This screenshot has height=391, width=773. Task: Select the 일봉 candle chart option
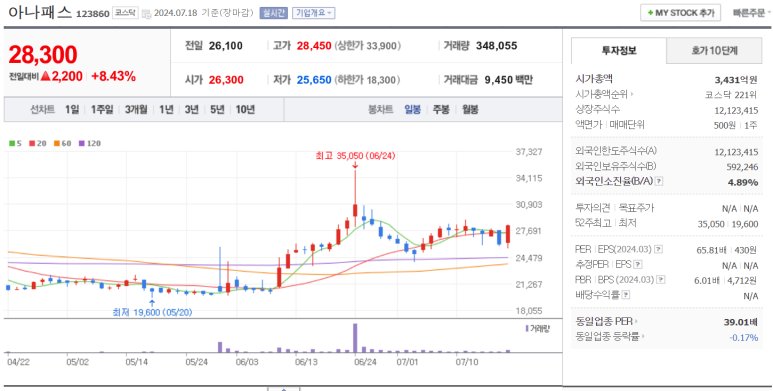413,109
